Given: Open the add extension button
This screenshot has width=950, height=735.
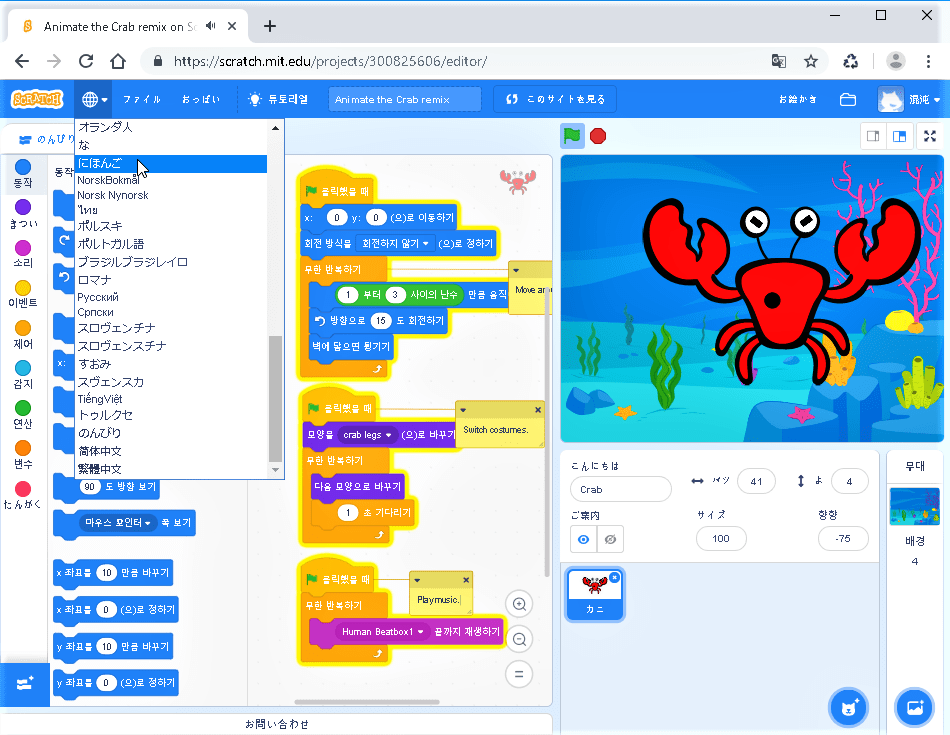Looking at the screenshot, I should 24,684.
